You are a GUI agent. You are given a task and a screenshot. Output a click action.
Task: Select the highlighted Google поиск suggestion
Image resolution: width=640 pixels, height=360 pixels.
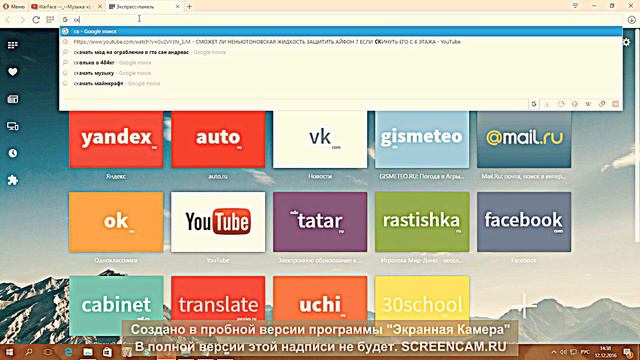(341, 31)
